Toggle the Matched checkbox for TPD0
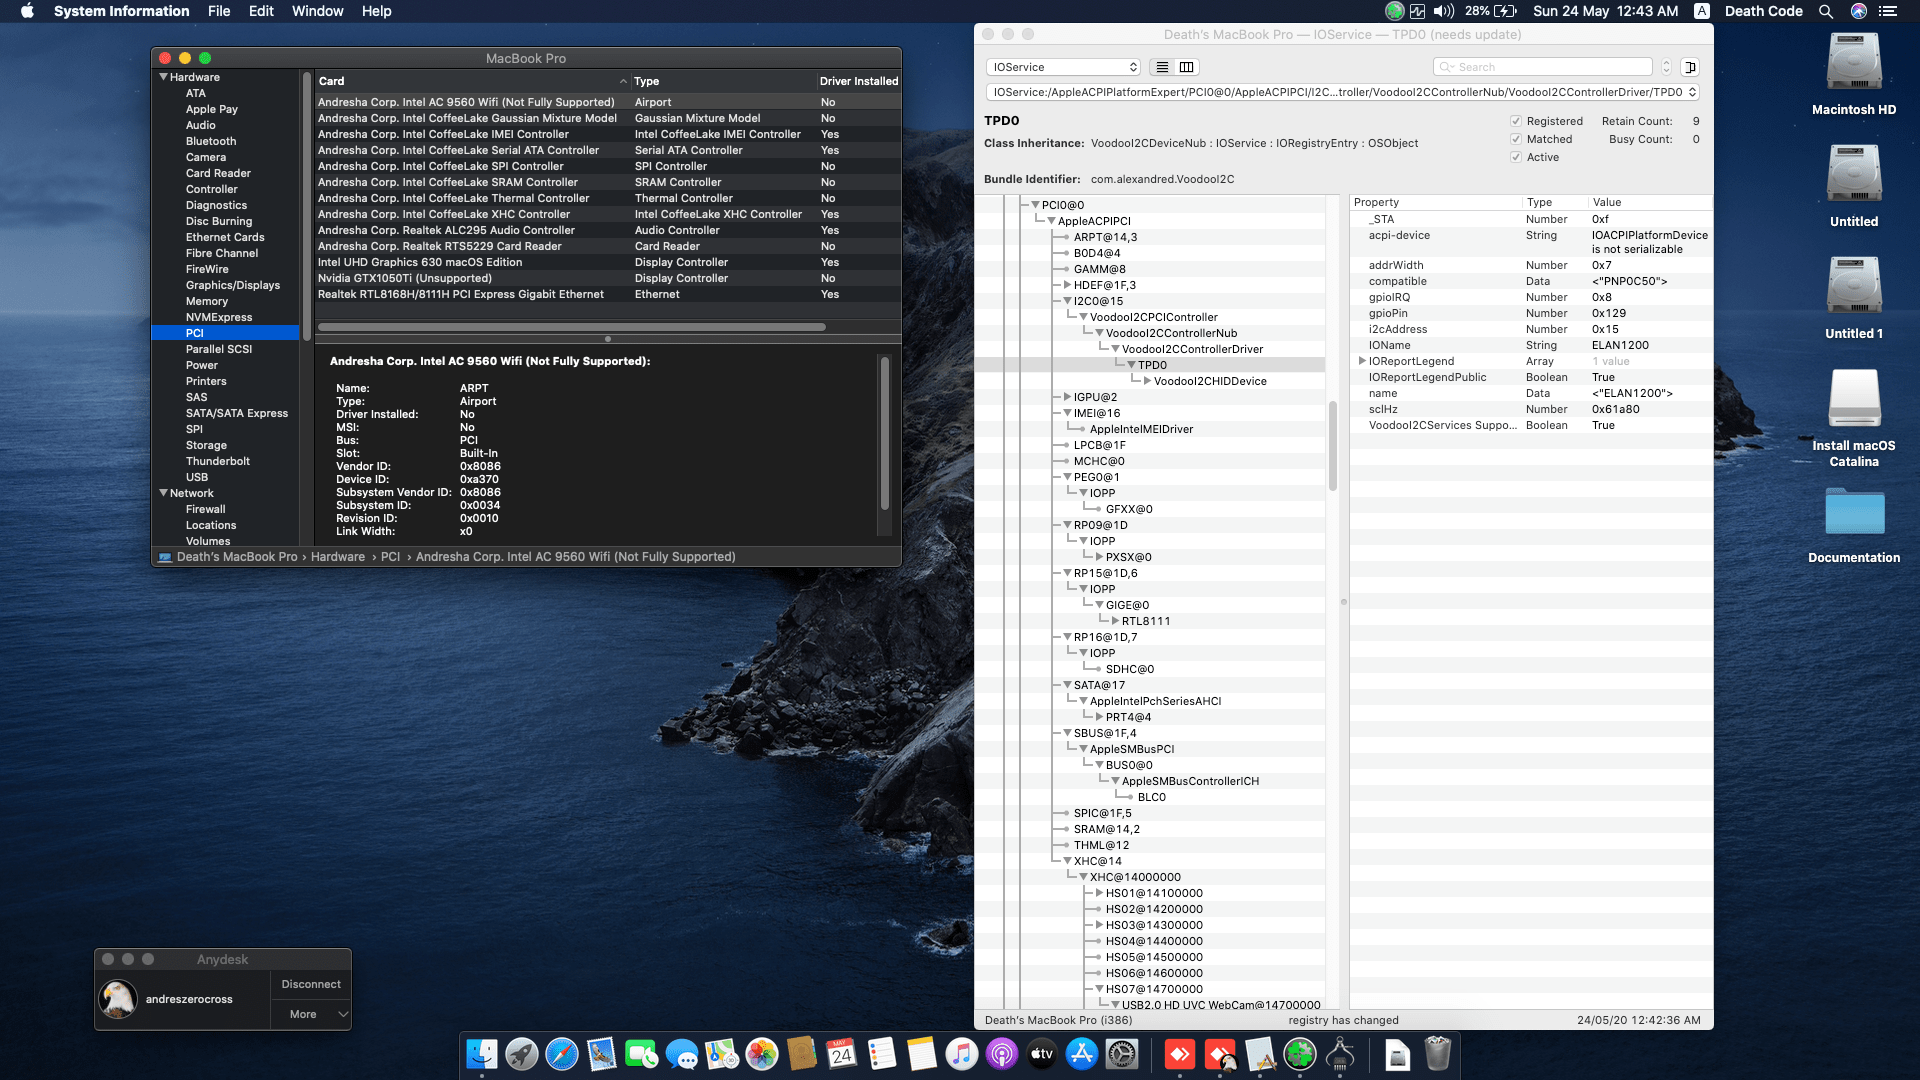The height and width of the screenshot is (1080, 1920). tap(1516, 139)
